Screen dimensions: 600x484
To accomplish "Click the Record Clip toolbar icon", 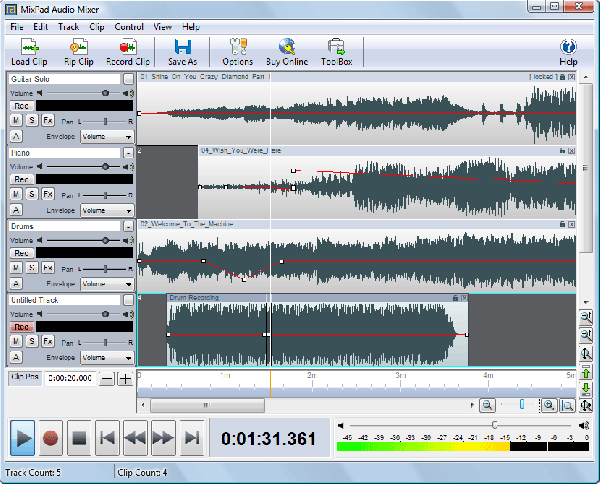I will point(128,46).
